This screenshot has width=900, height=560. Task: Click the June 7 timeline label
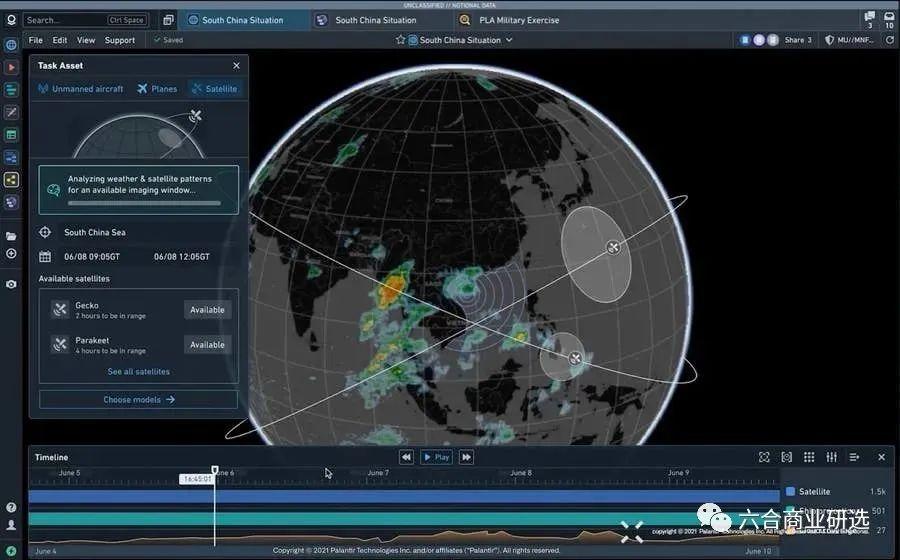(378, 473)
